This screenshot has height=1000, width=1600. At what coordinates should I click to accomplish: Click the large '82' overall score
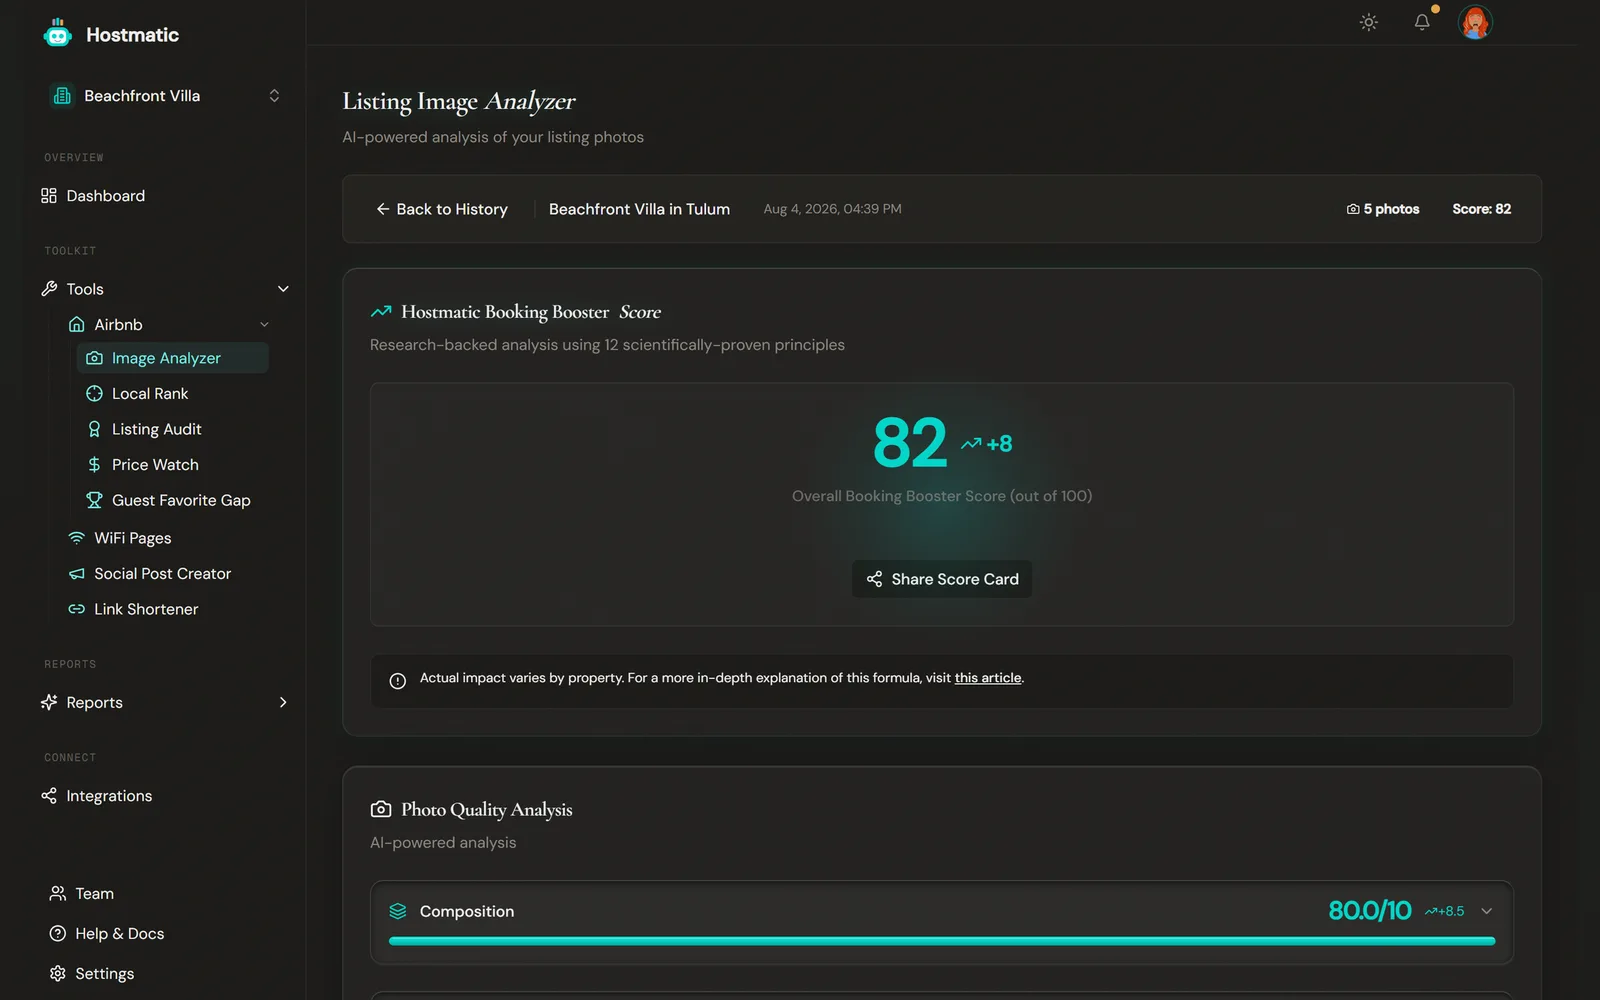[910, 443]
